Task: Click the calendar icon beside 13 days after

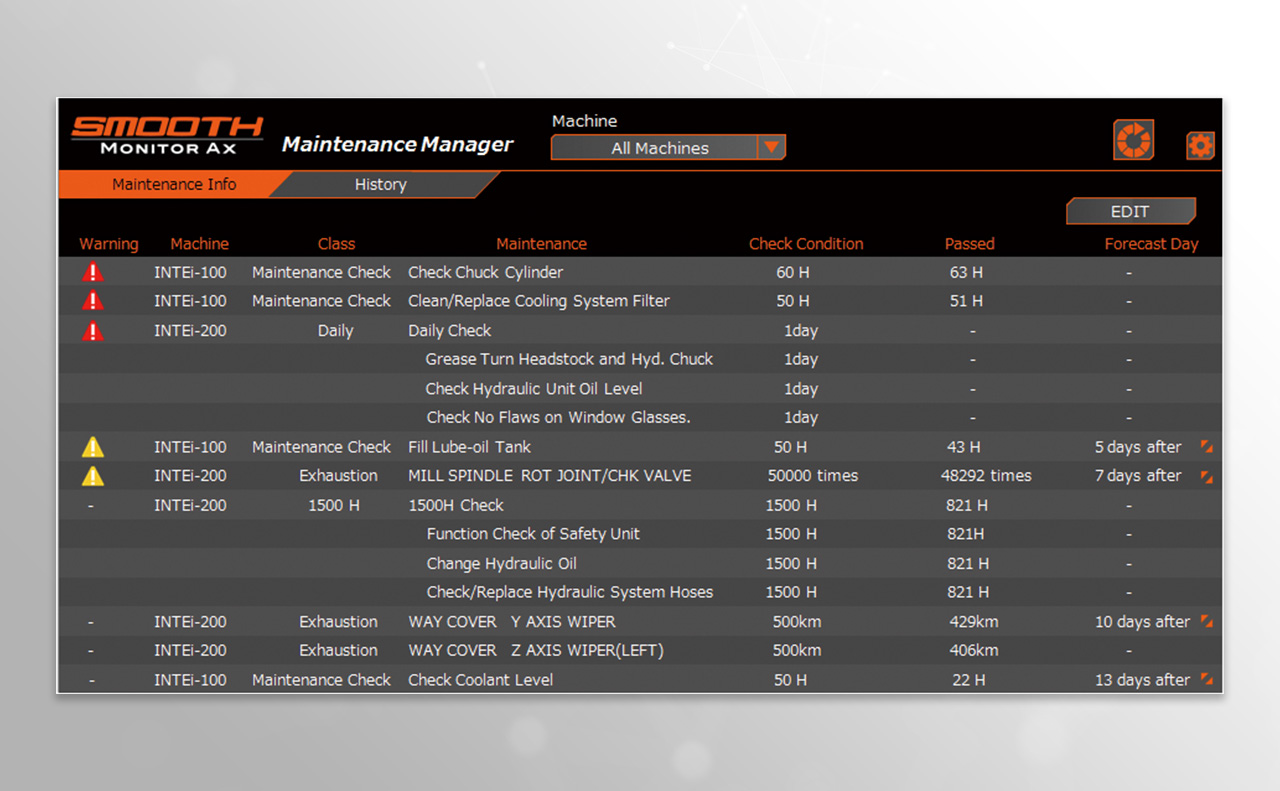Action: (1206, 679)
